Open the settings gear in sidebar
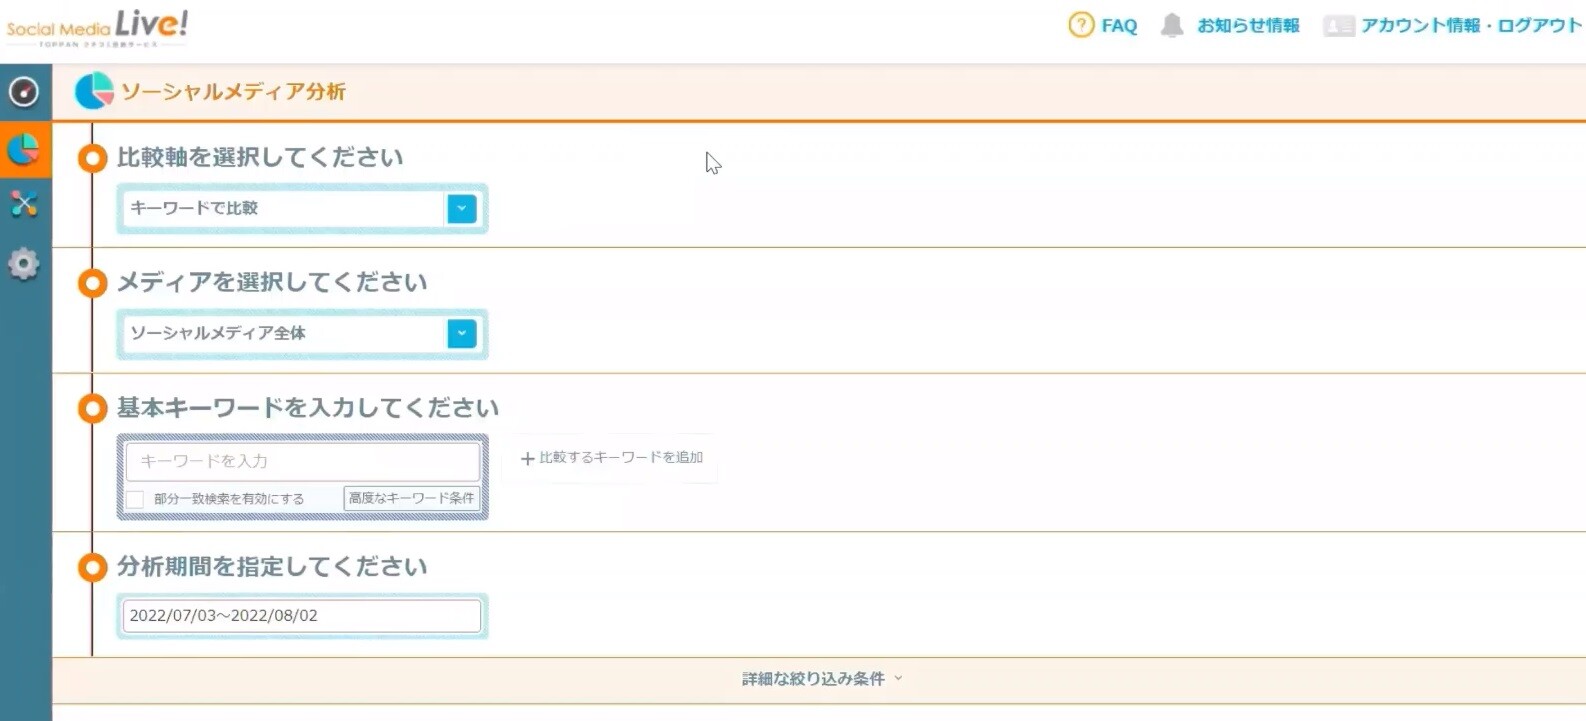 [x=24, y=264]
